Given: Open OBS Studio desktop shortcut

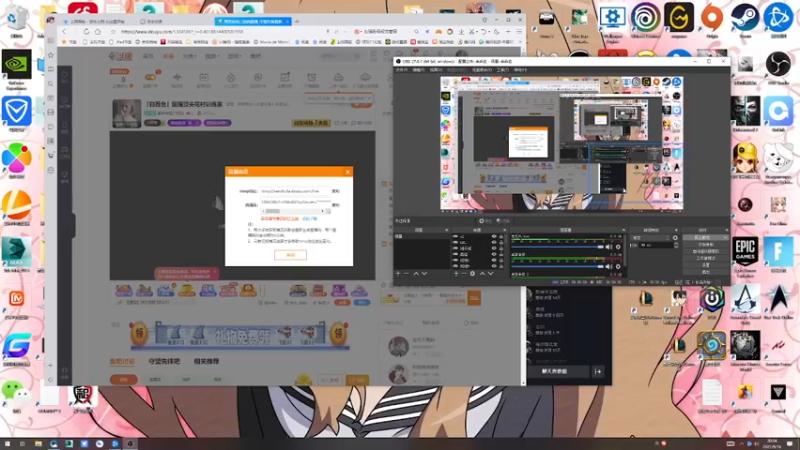Looking at the screenshot, I should pyautogui.click(x=778, y=67).
